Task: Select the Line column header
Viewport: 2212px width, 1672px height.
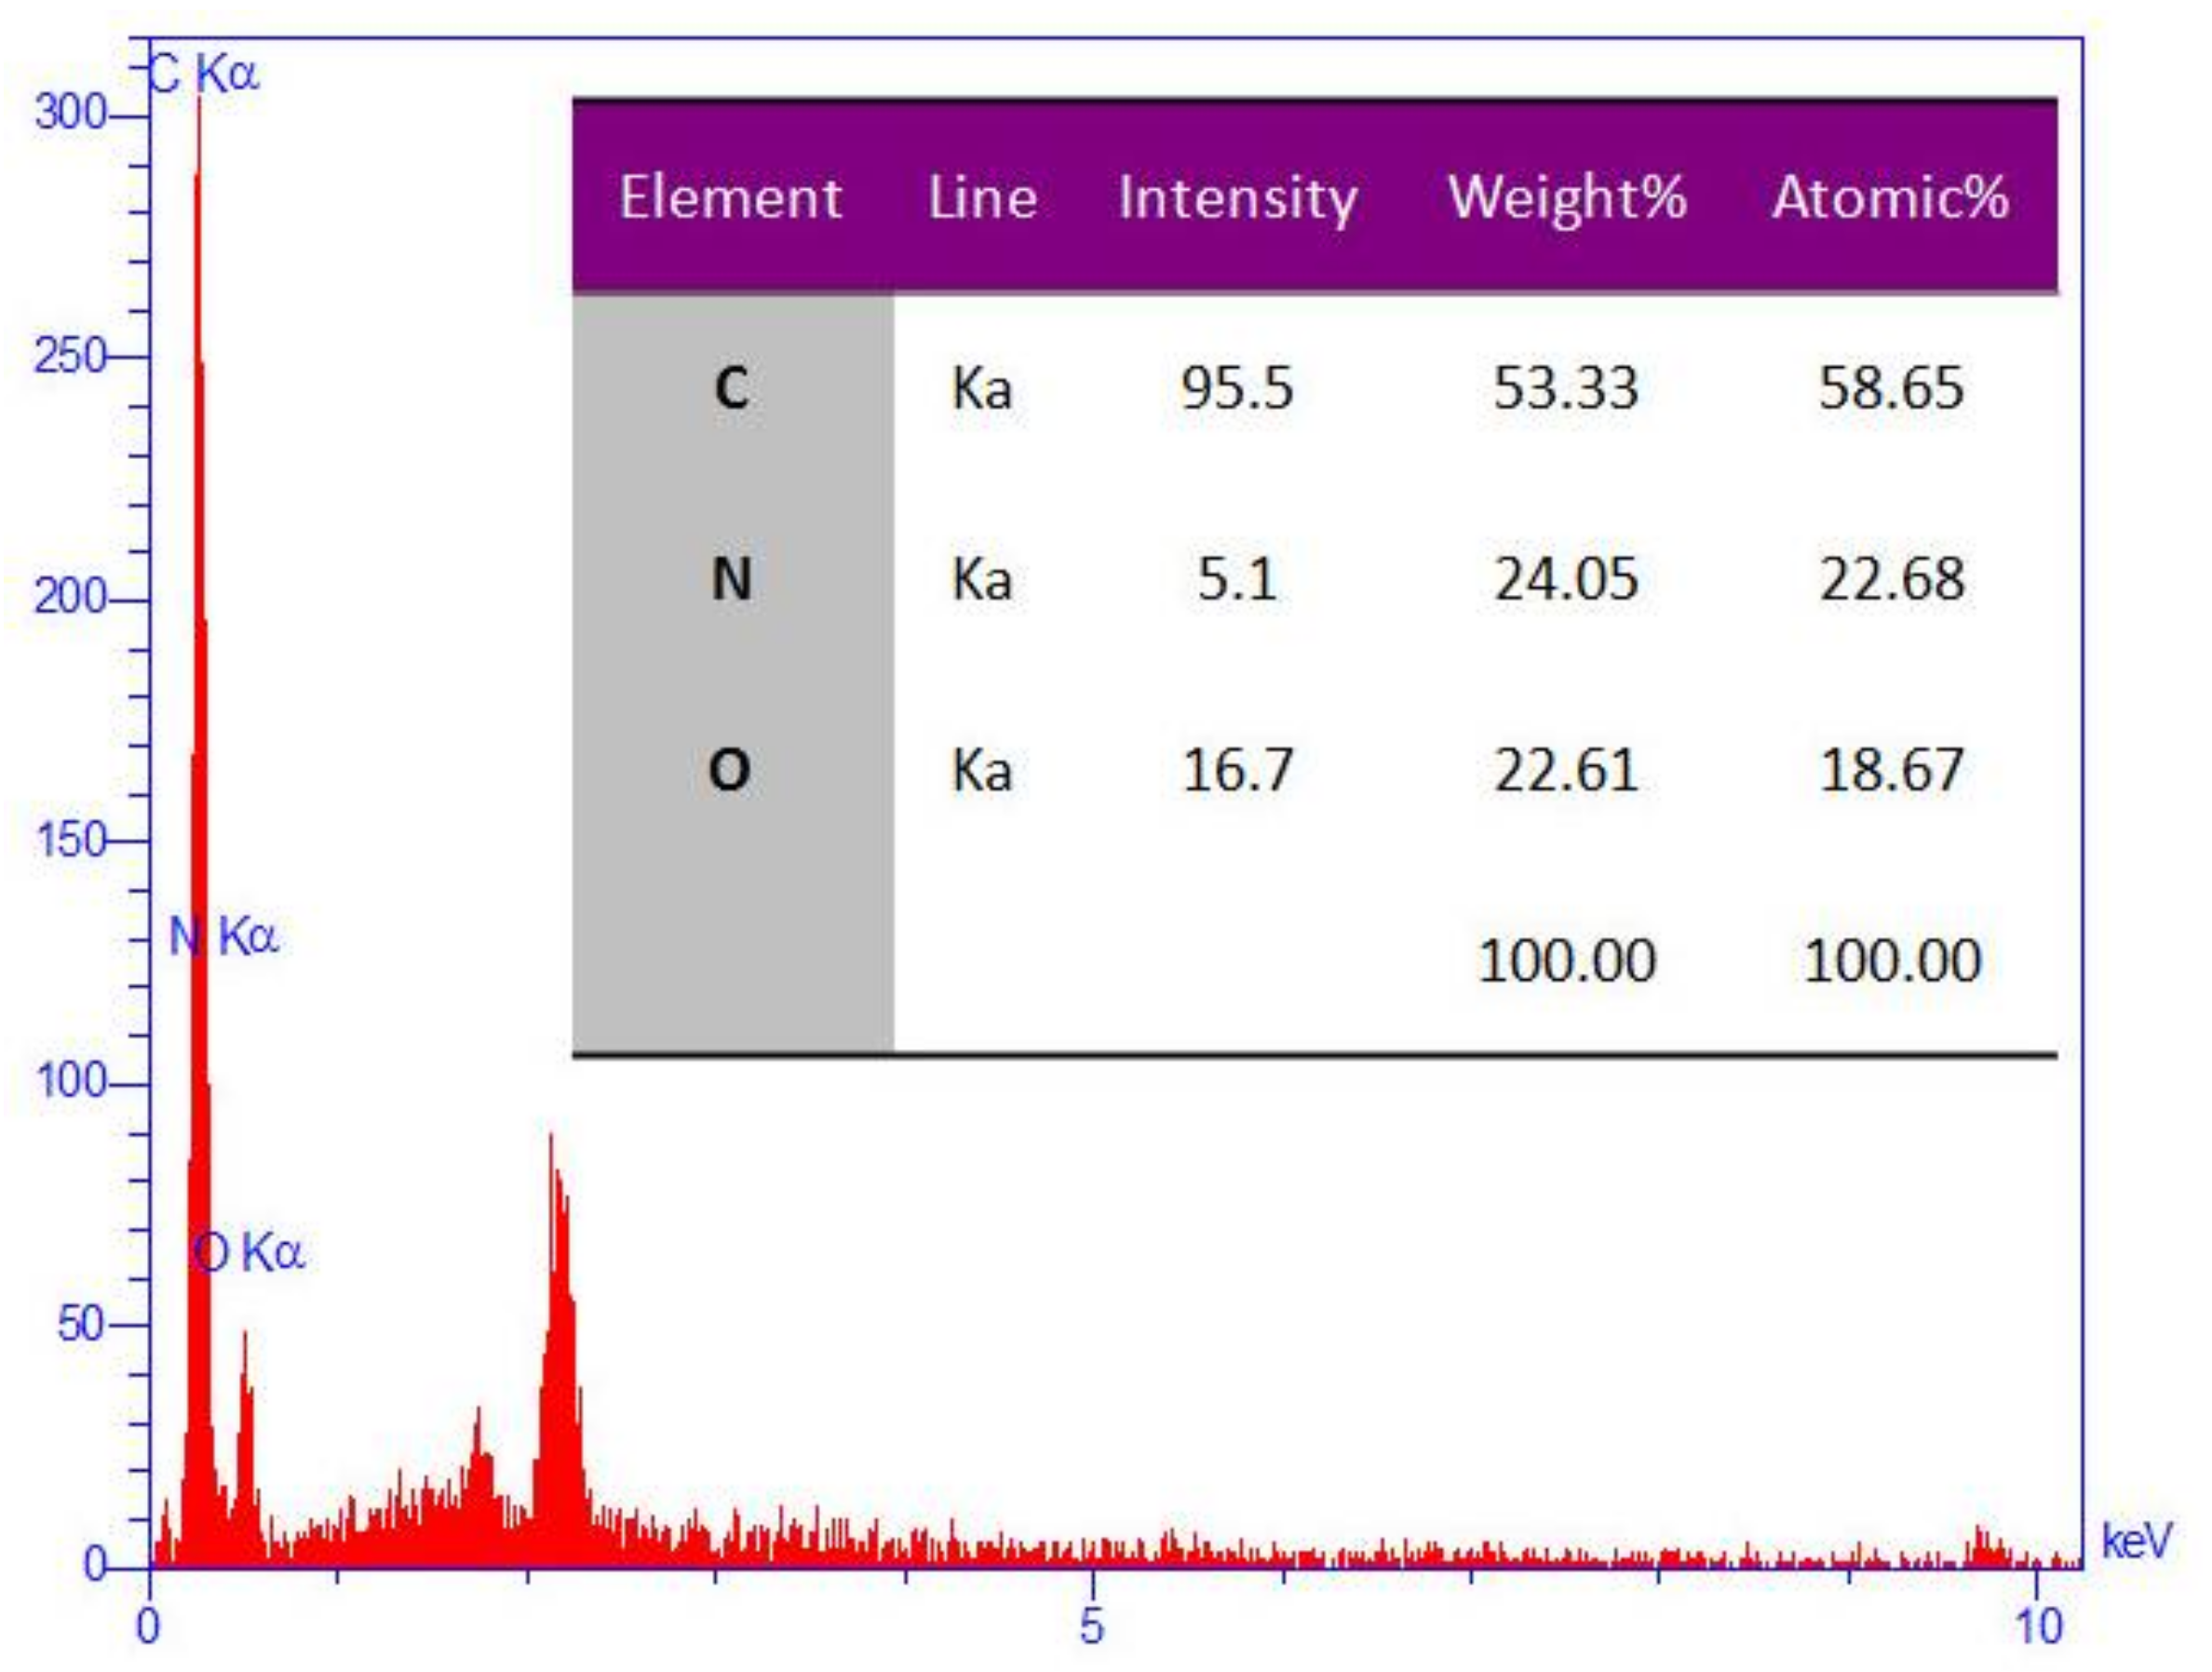Action: pos(982,197)
